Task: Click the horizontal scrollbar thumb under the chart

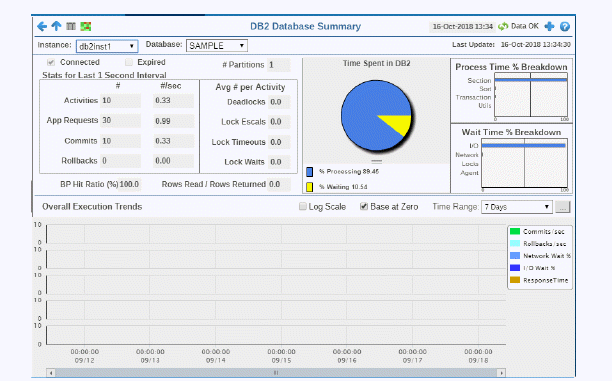Action: 276,373
